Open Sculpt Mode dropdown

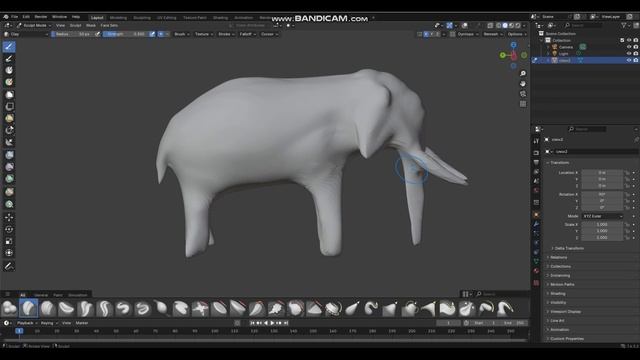coord(34,25)
